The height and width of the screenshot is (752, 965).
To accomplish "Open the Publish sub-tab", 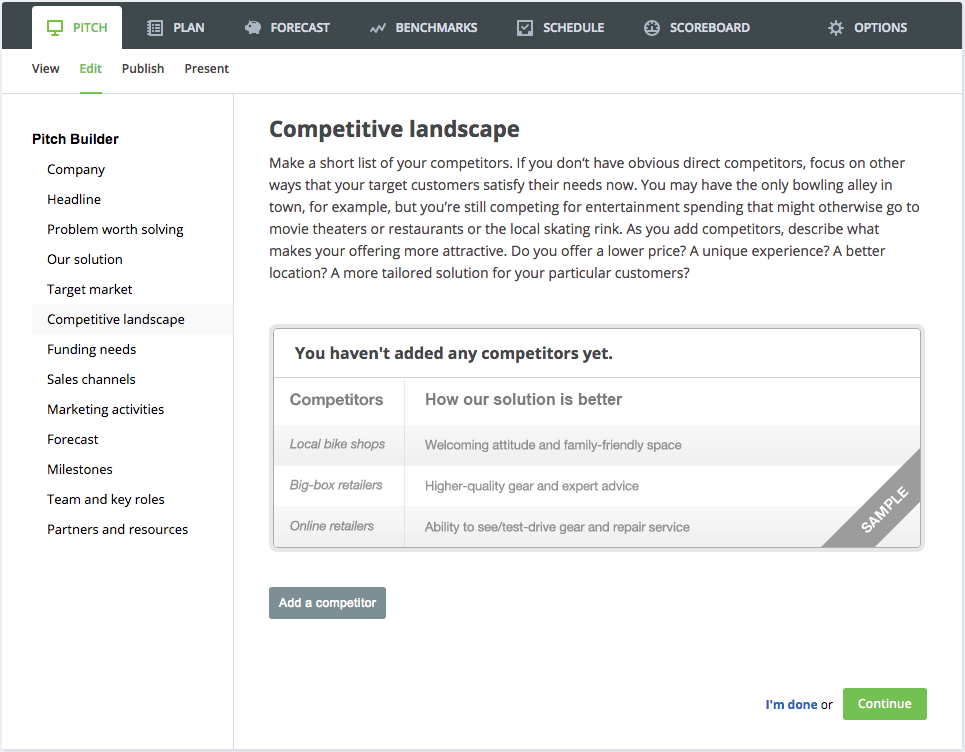I will point(143,68).
